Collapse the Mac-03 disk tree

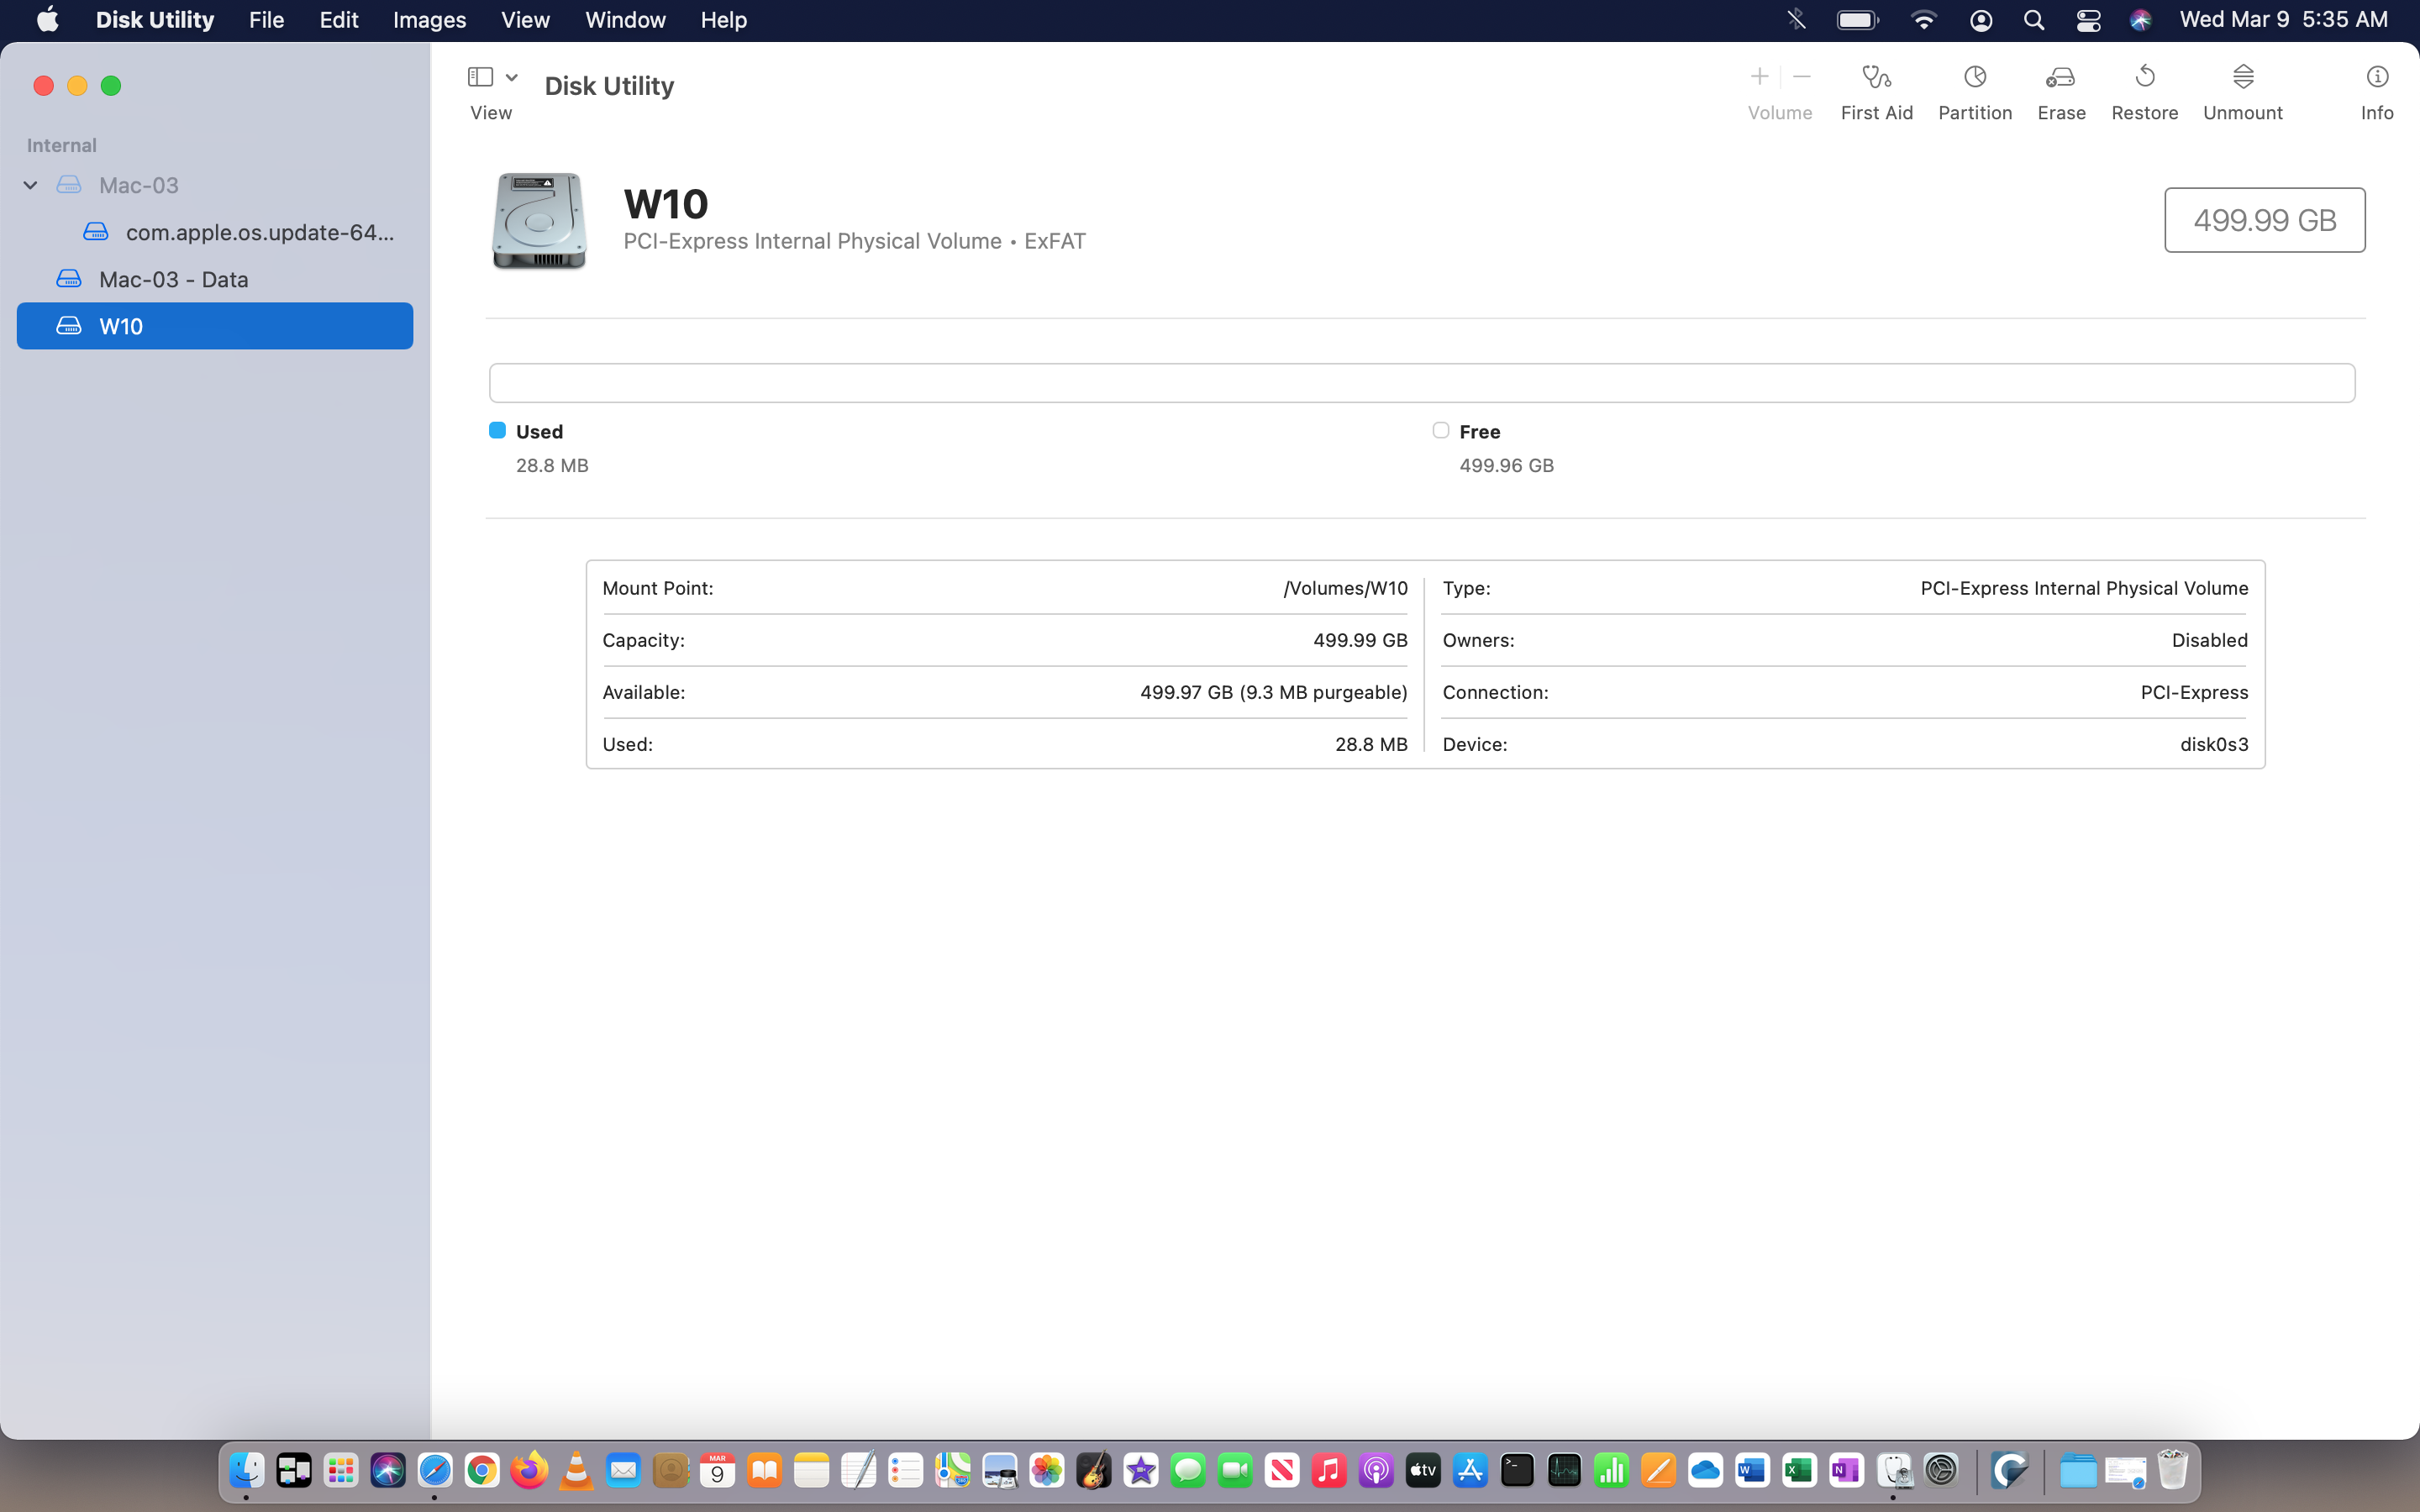[30, 185]
